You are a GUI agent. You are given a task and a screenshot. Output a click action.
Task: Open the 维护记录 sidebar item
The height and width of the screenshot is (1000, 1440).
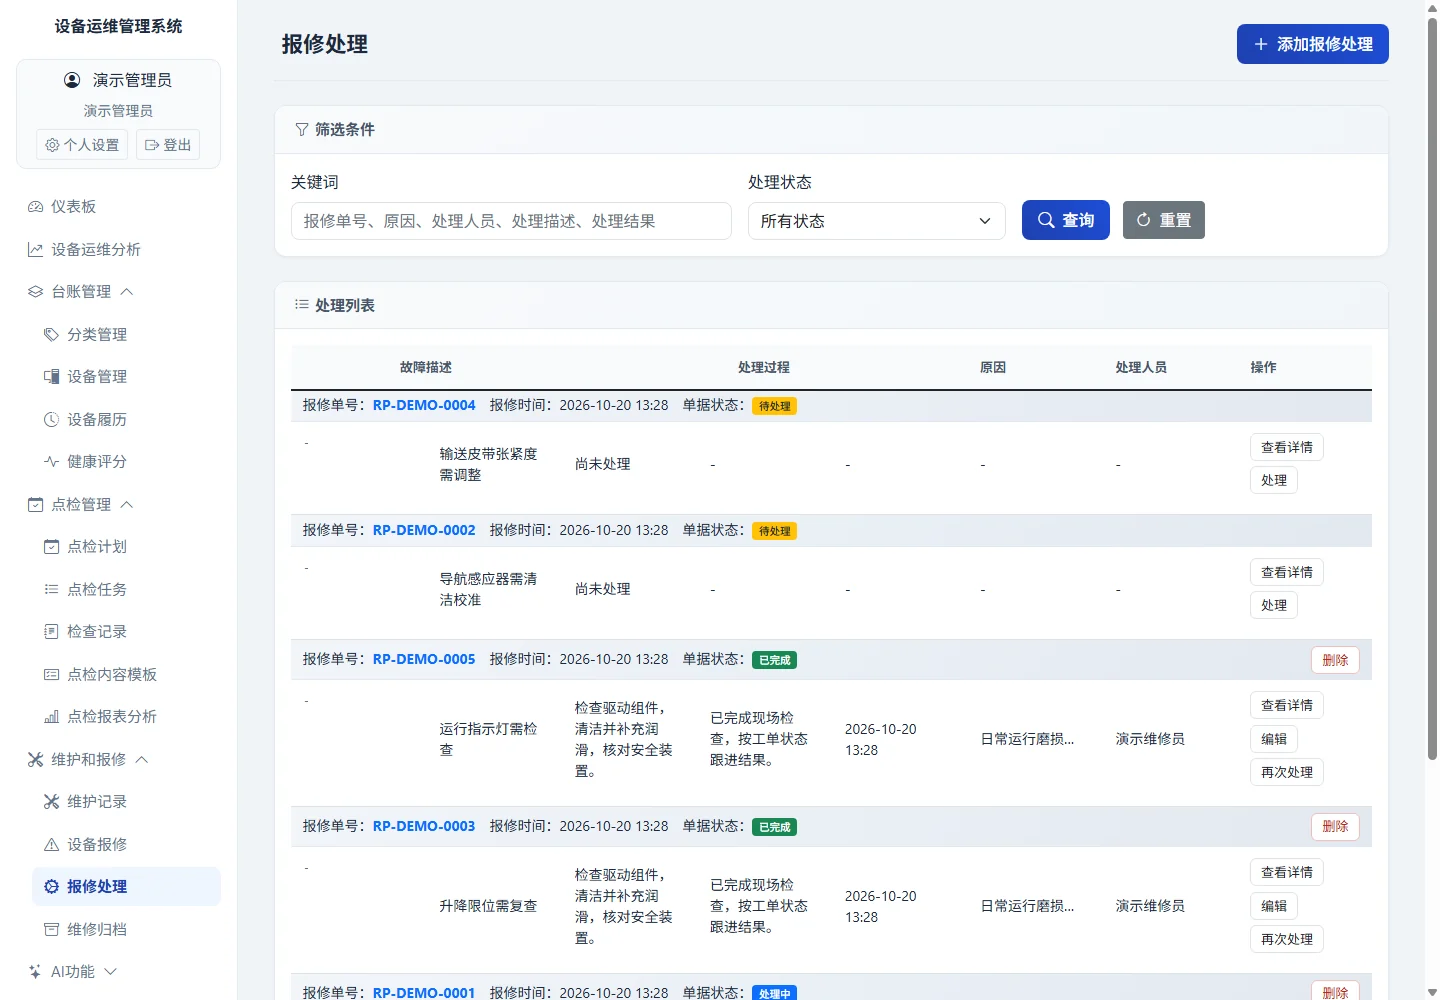point(126,802)
